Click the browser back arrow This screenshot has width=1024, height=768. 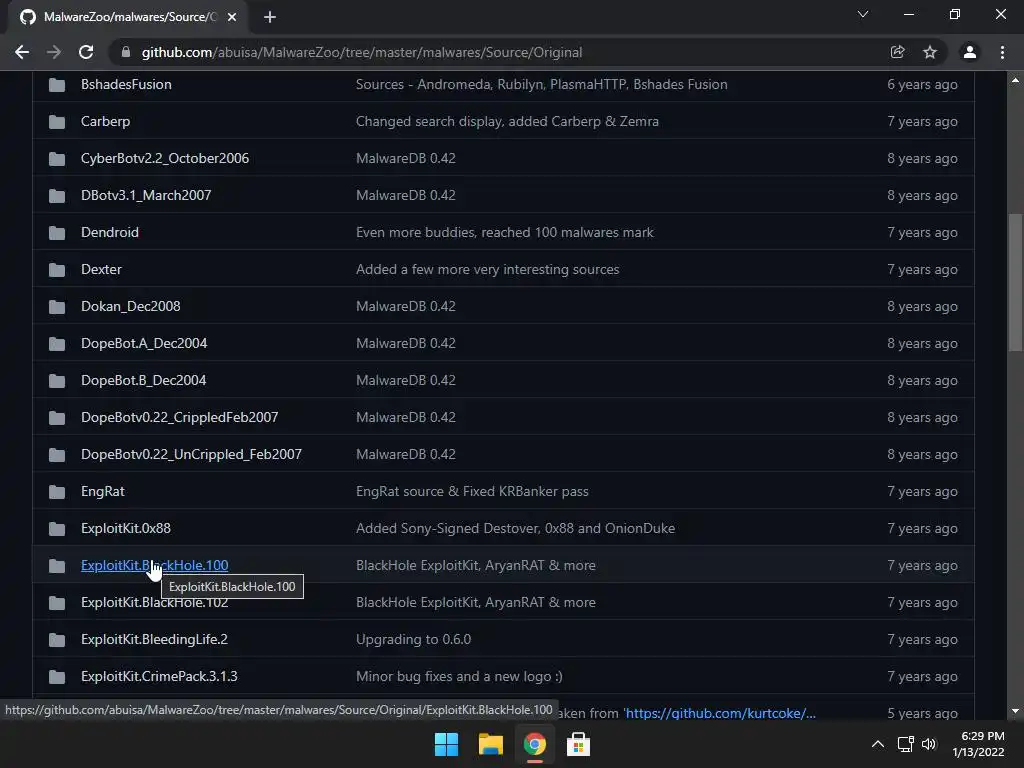[22, 52]
